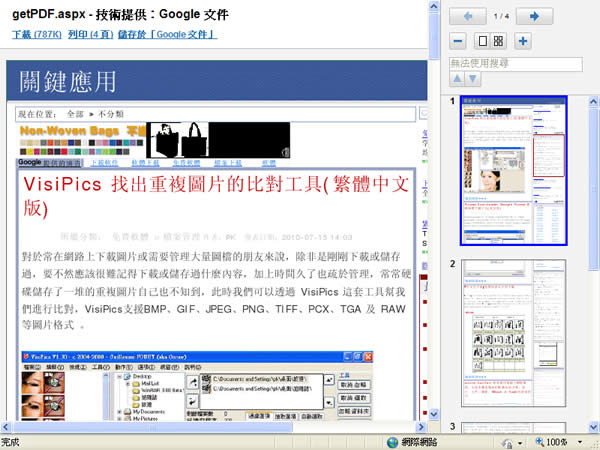This screenshot has height=450, width=600.
Task: Click the 儲存於「Google 文件」link
Action: (x=167, y=34)
